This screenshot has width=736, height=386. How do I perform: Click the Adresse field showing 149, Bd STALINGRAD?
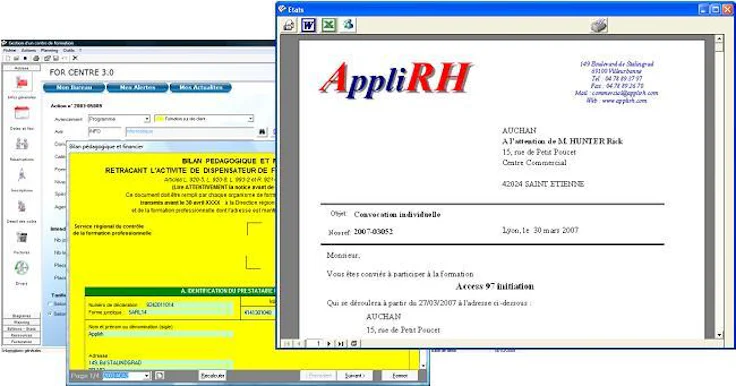pos(160,363)
